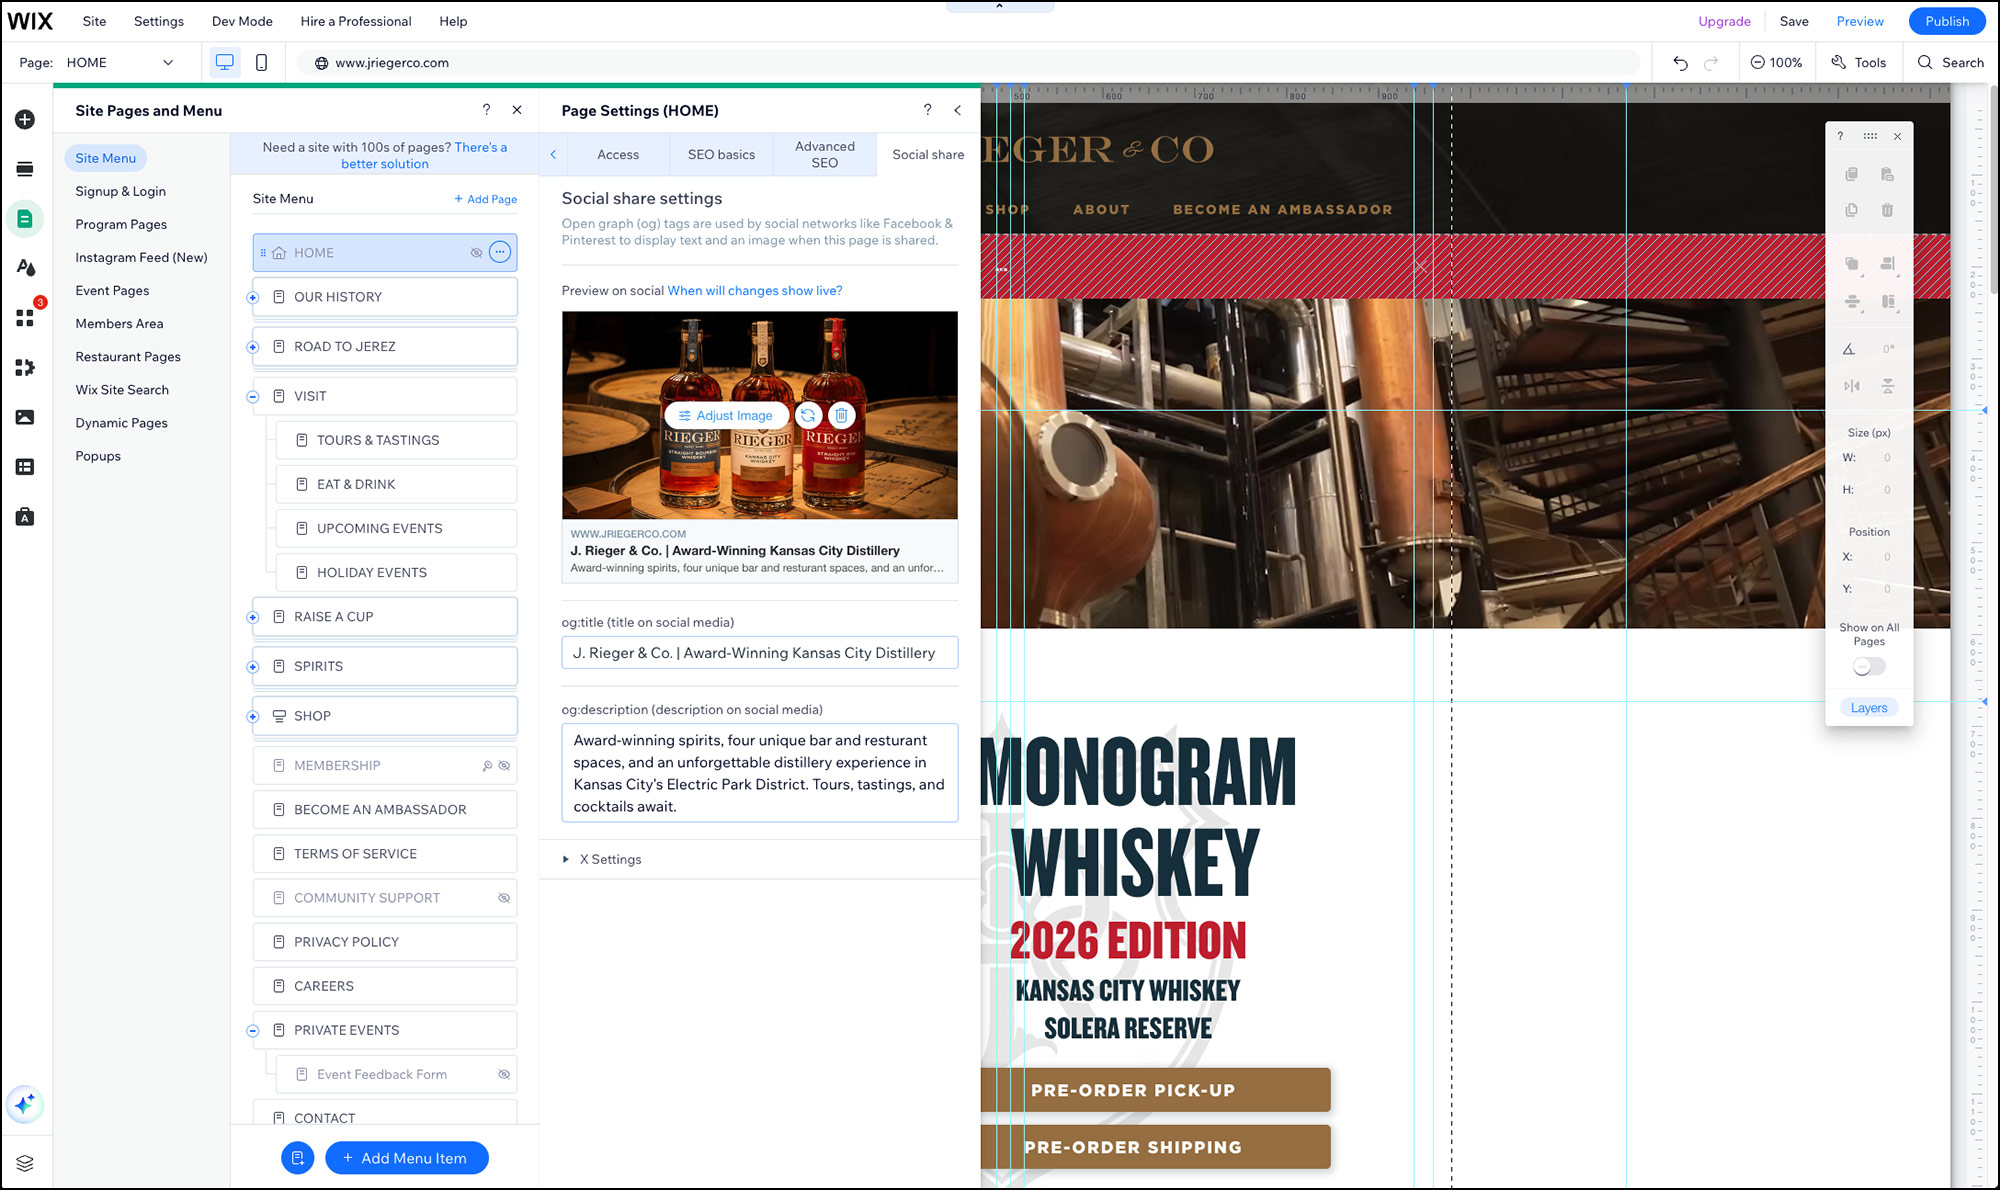2000x1190 pixels.
Task: Open the Media sidebar icon
Action: coord(25,417)
